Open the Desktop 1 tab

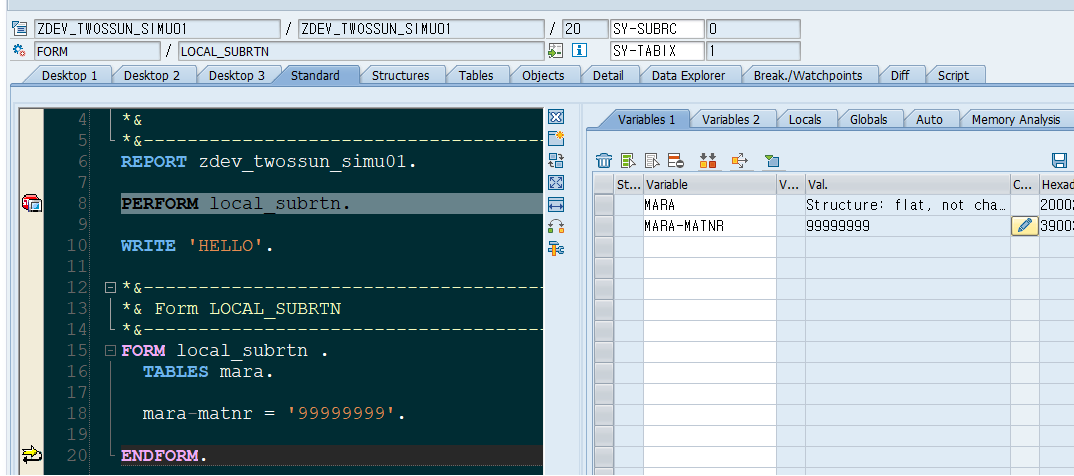[69, 75]
